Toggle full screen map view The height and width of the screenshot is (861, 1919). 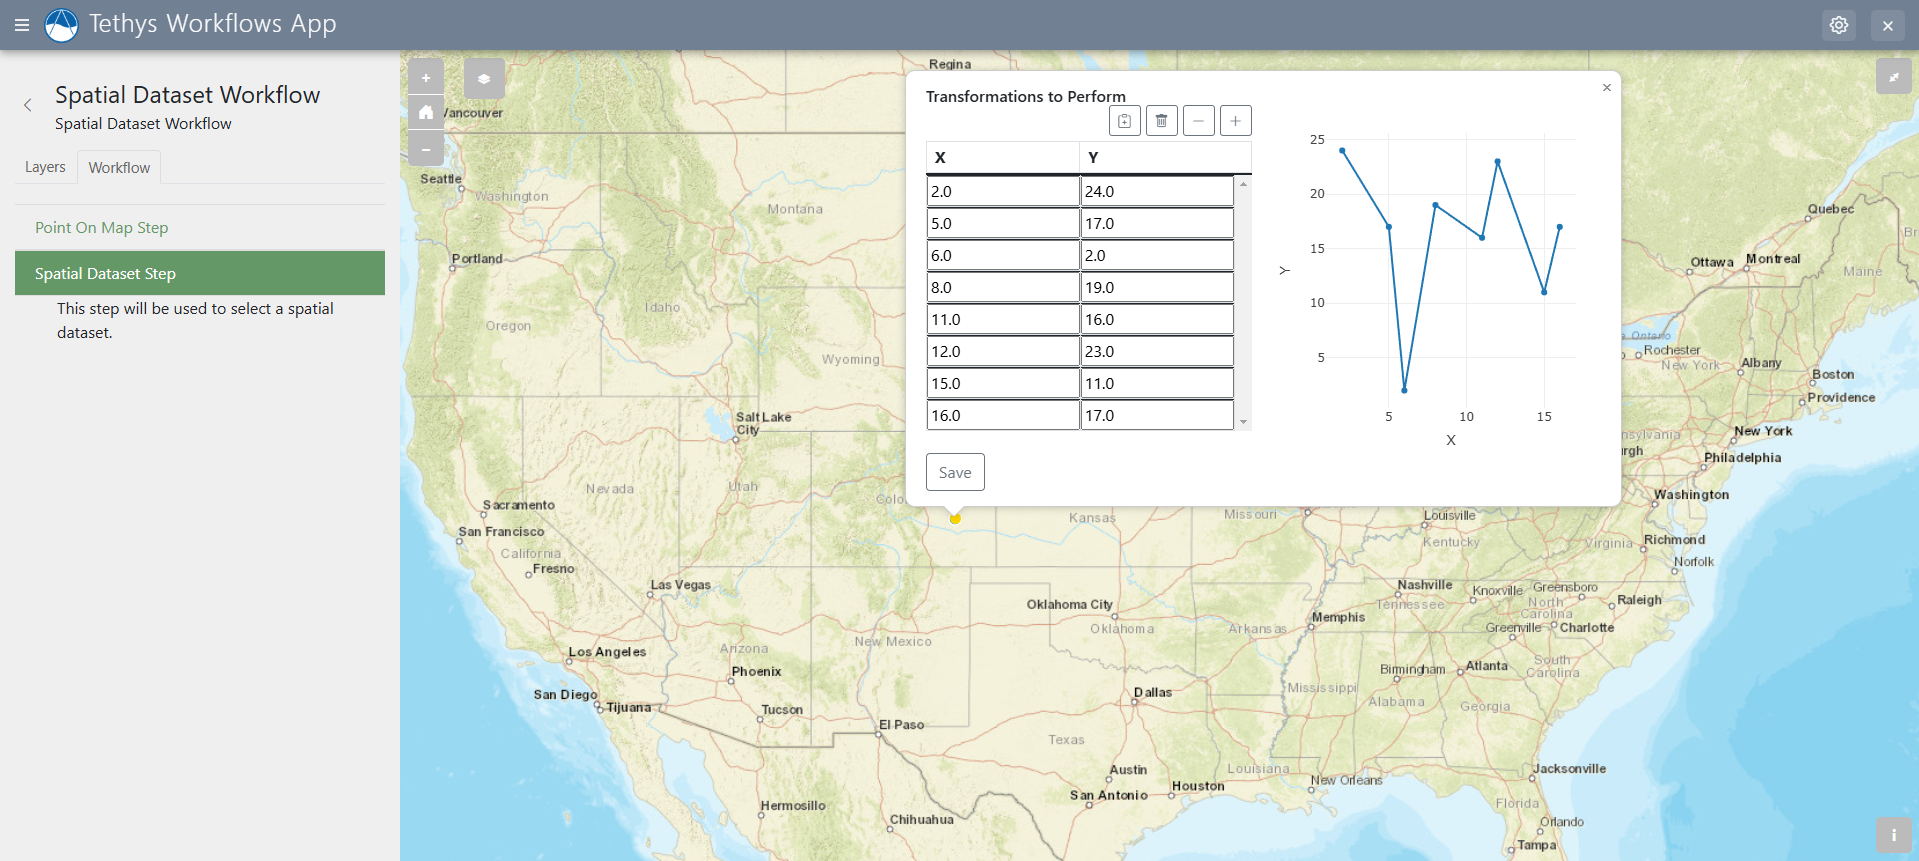pyautogui.click(x=1893, y=77)
